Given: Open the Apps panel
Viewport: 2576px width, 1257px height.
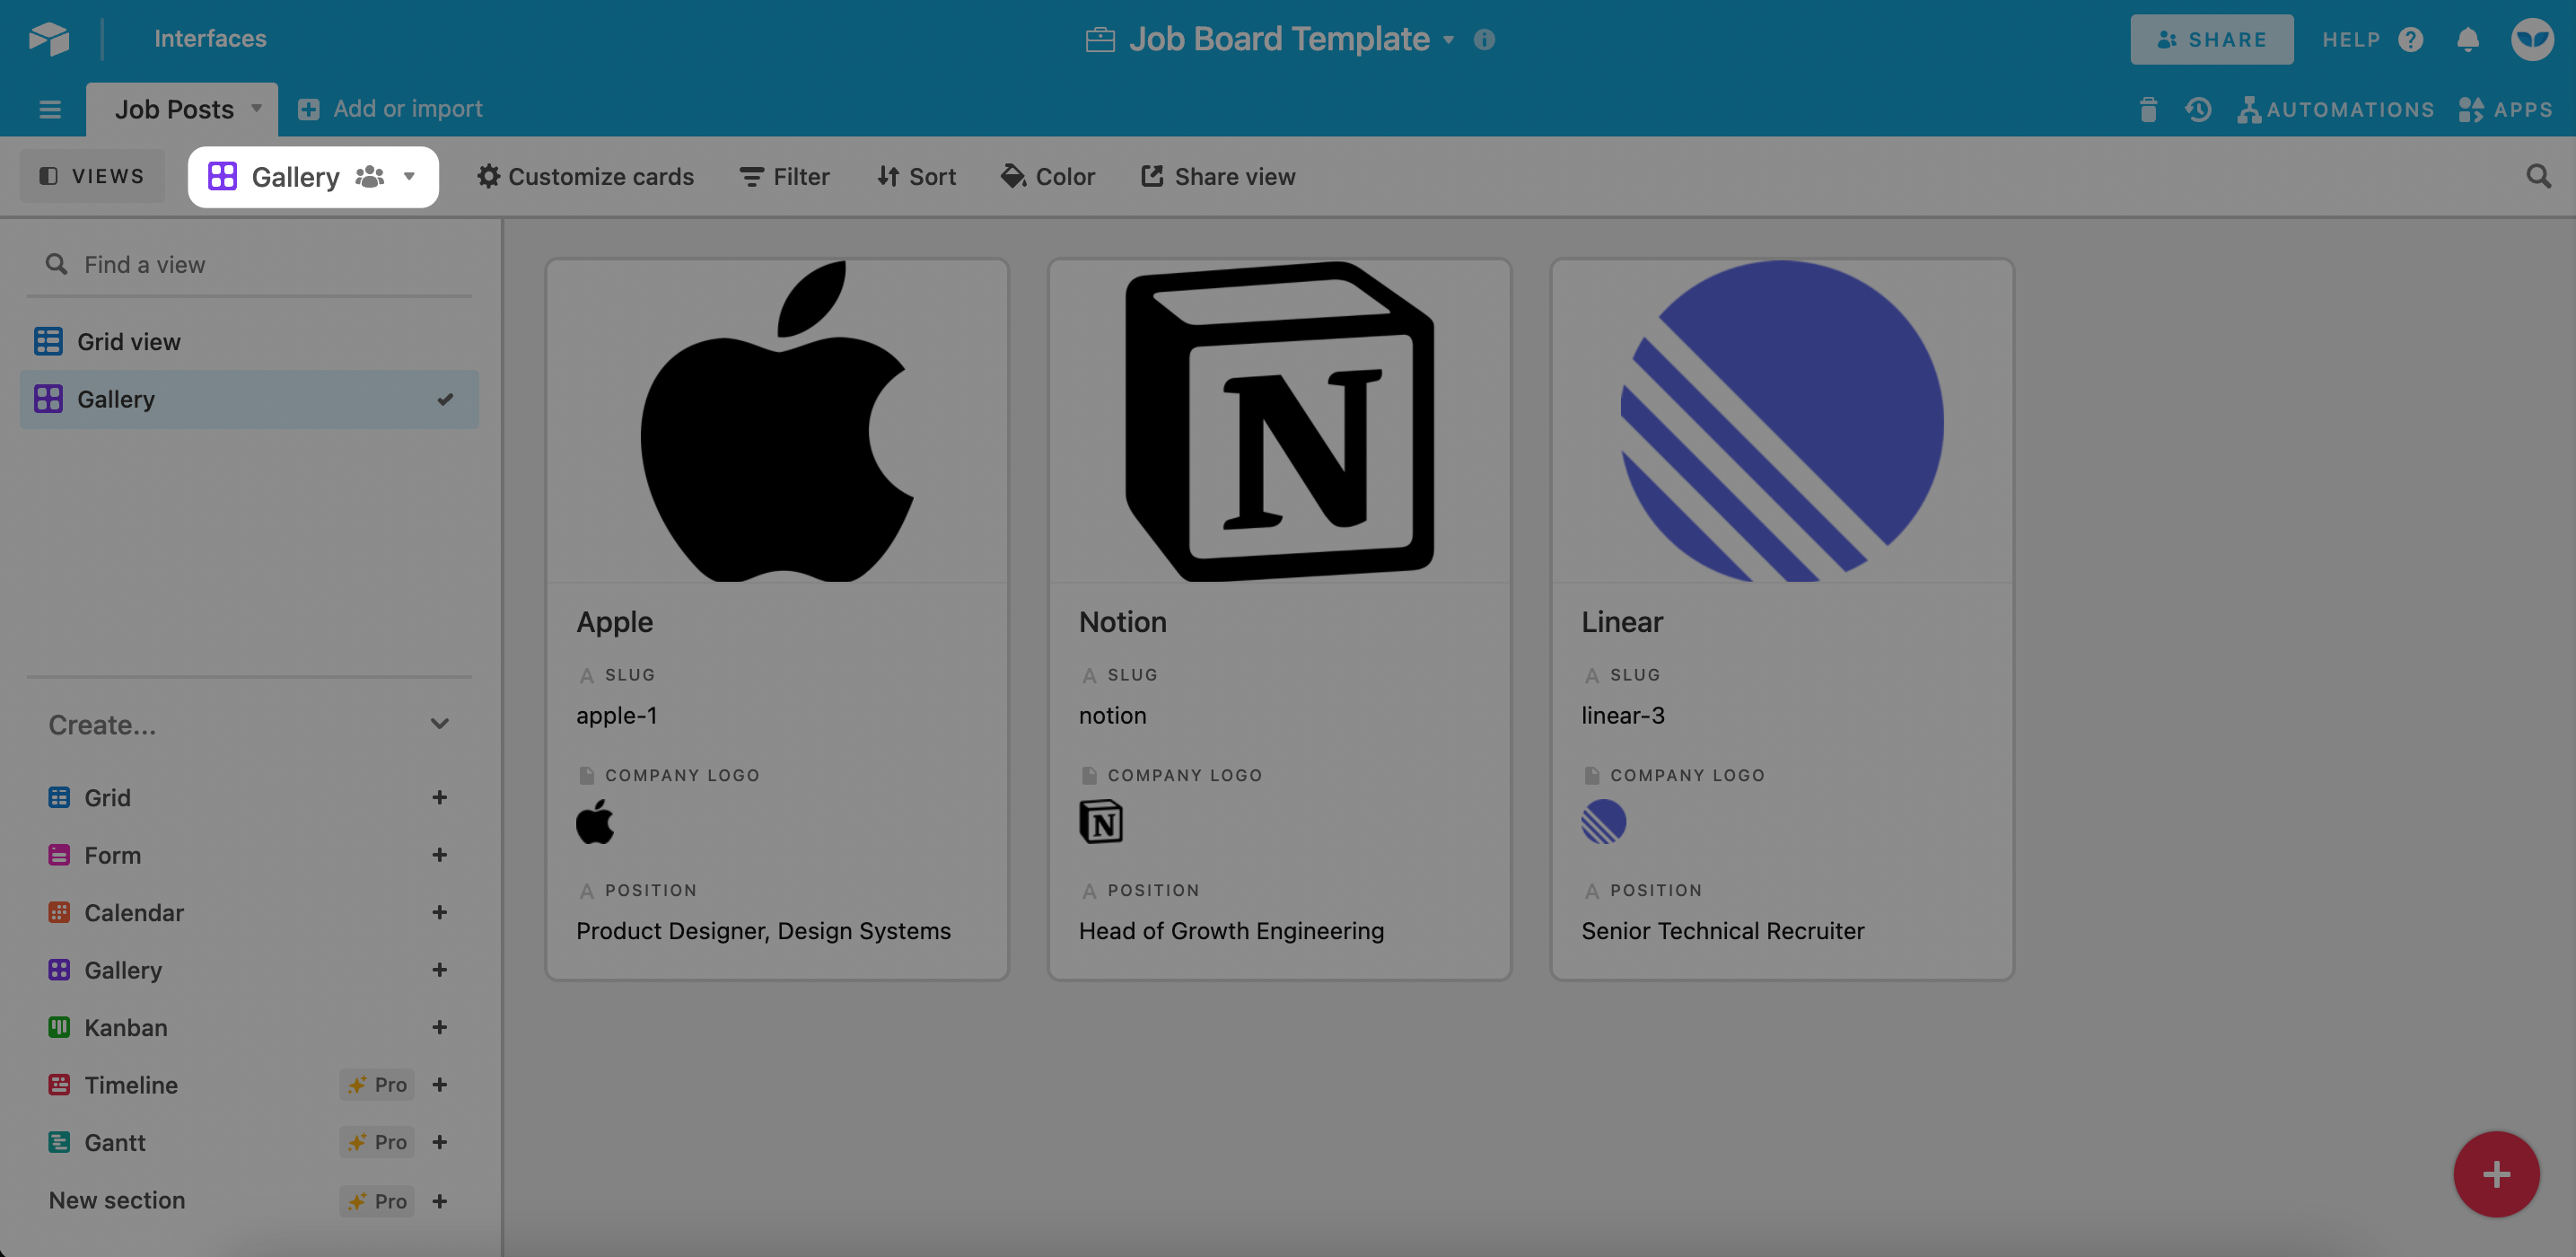Looking at the screenshot, I should tap(2505, 109).
